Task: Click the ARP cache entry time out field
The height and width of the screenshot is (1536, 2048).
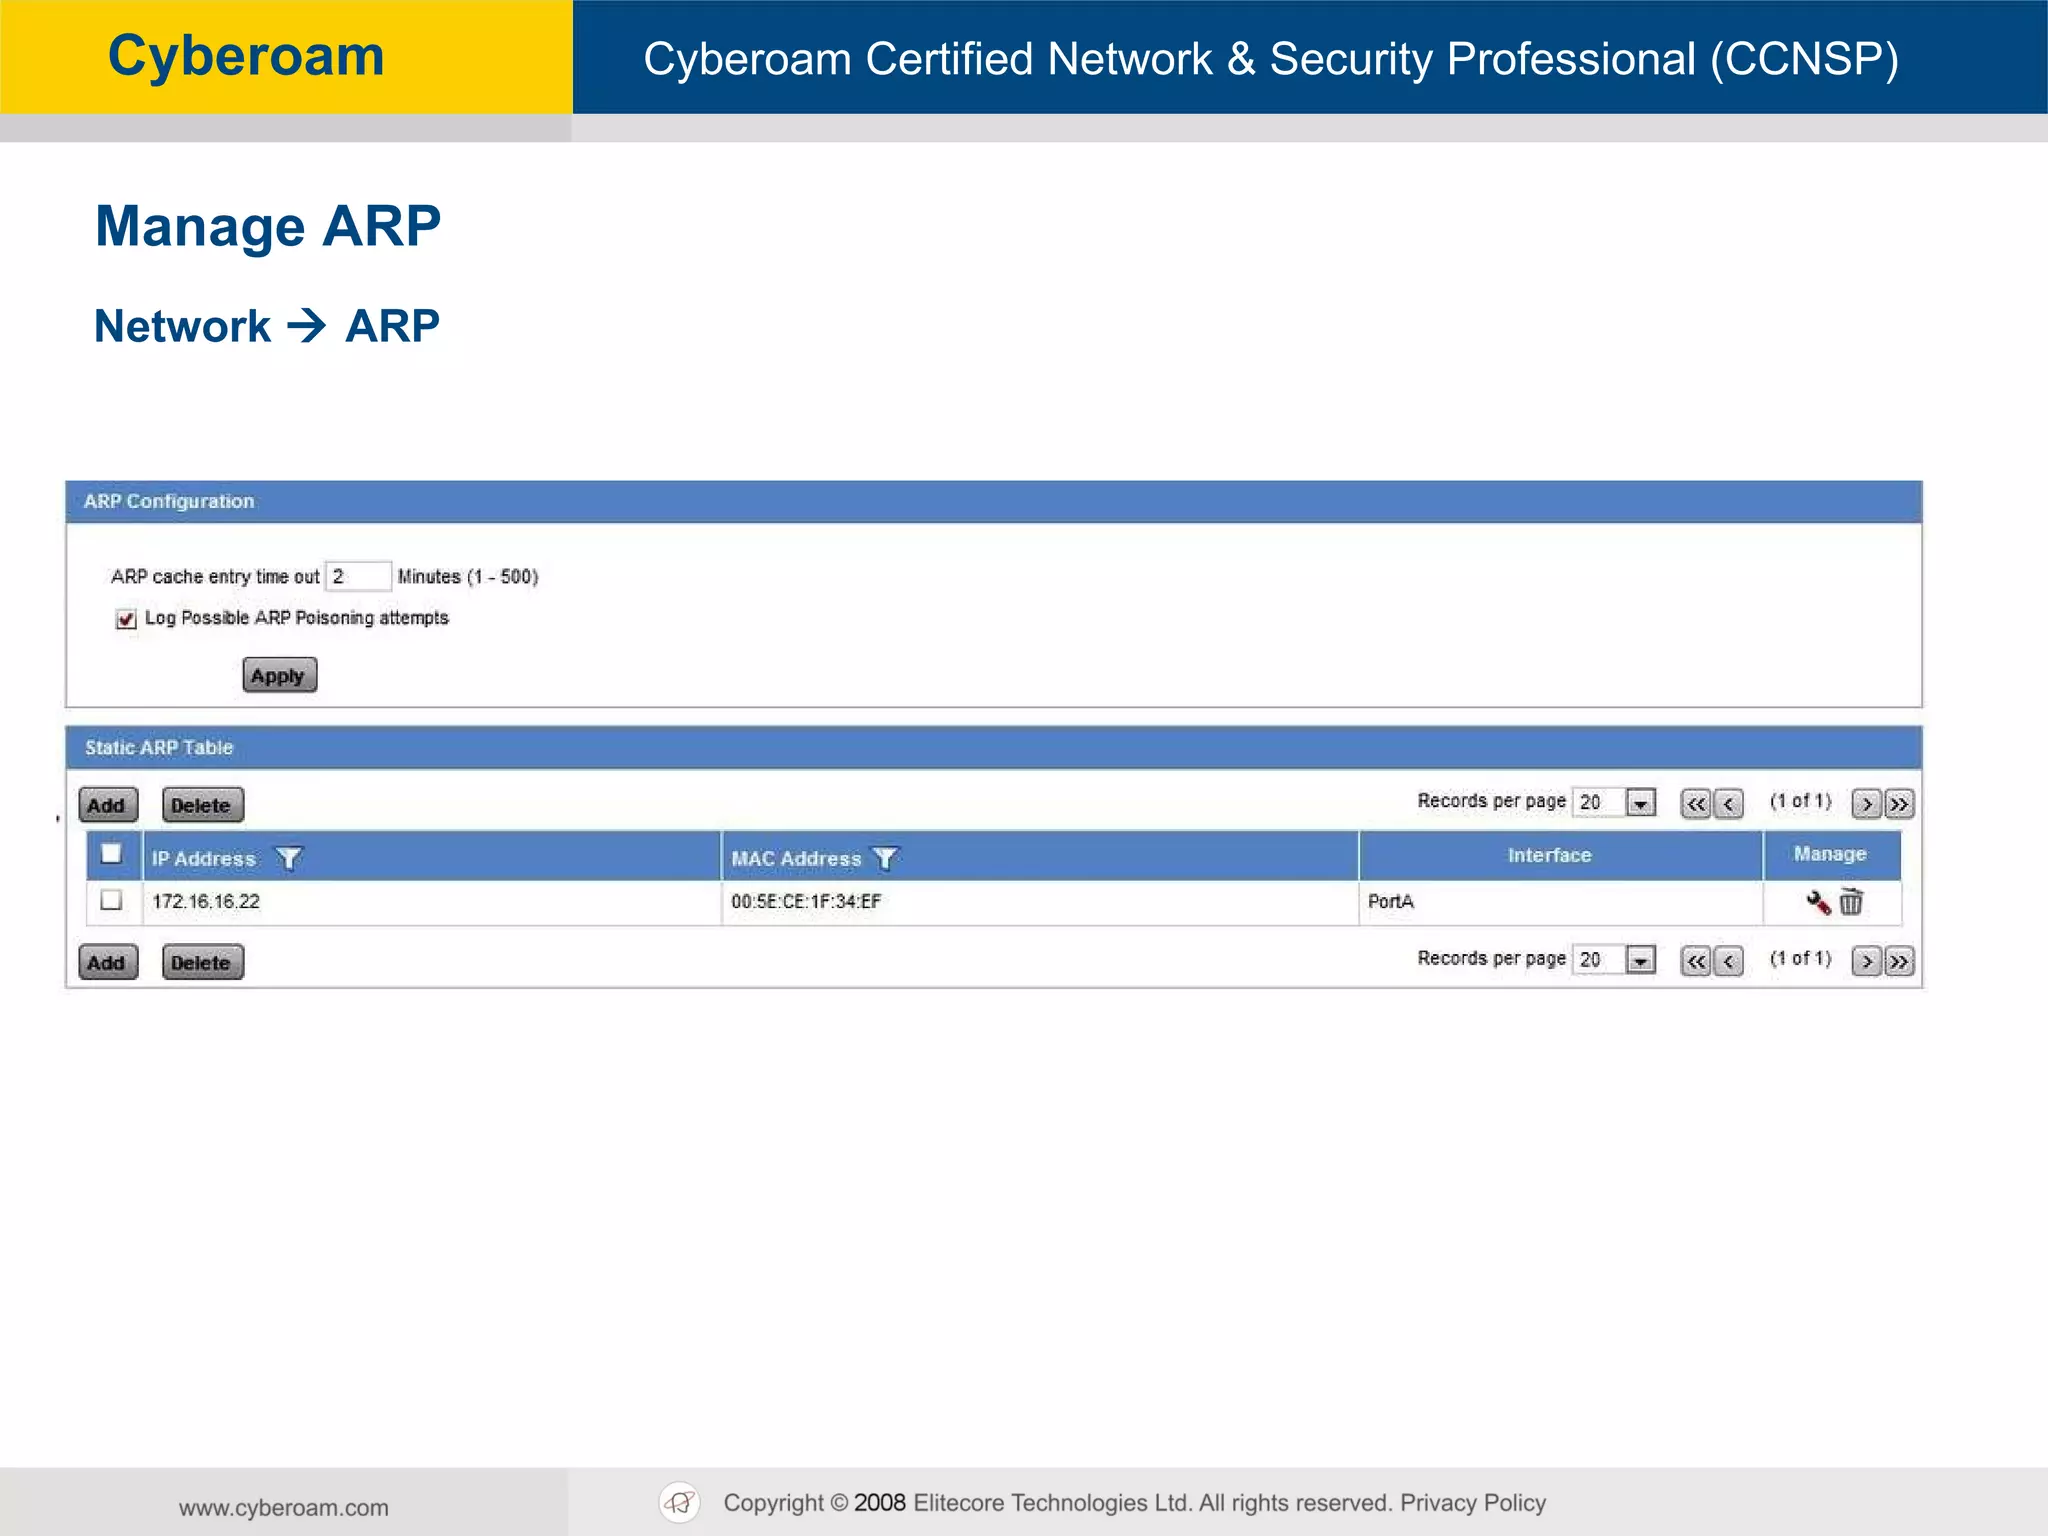Action: [357, 576]
